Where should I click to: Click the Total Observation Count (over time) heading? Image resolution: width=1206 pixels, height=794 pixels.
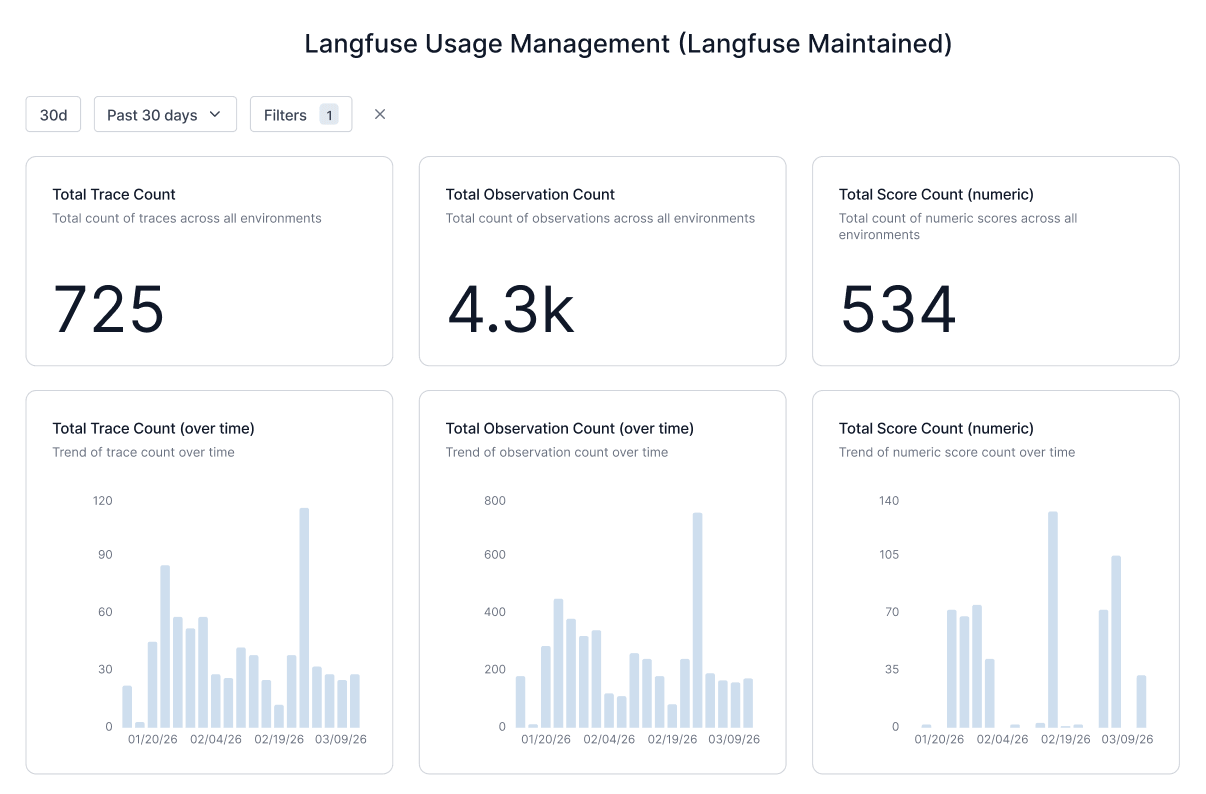pos(569,428)
